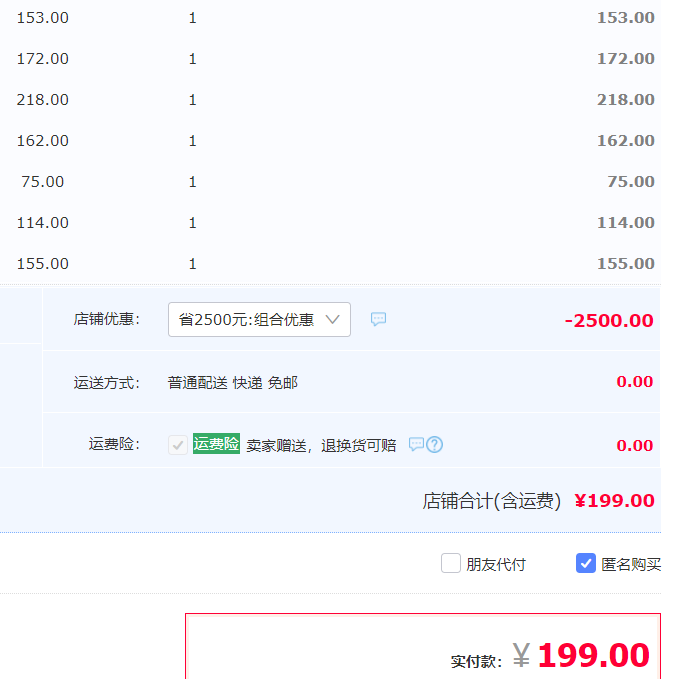Screen dimensions: 681x679
Task: Click the 店铺优惠 label
Action: 106,320
